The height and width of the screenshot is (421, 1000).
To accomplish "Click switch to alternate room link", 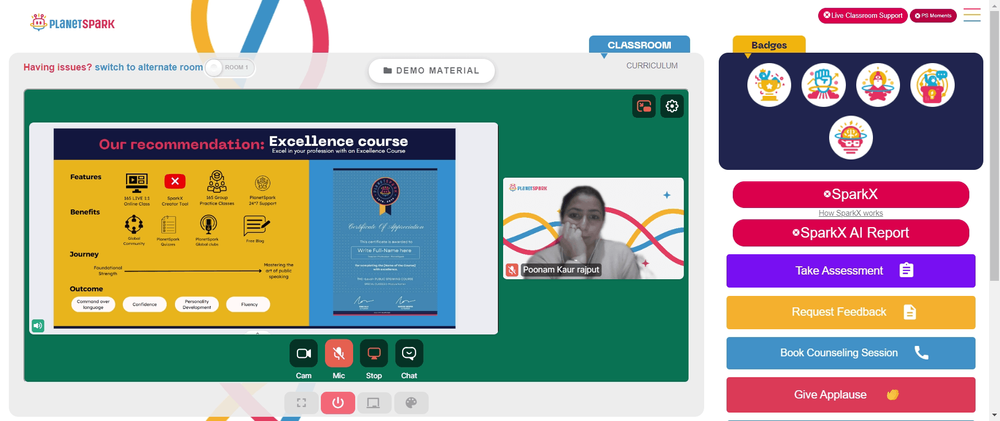I will pyautogui.click(x=149, y=67).
